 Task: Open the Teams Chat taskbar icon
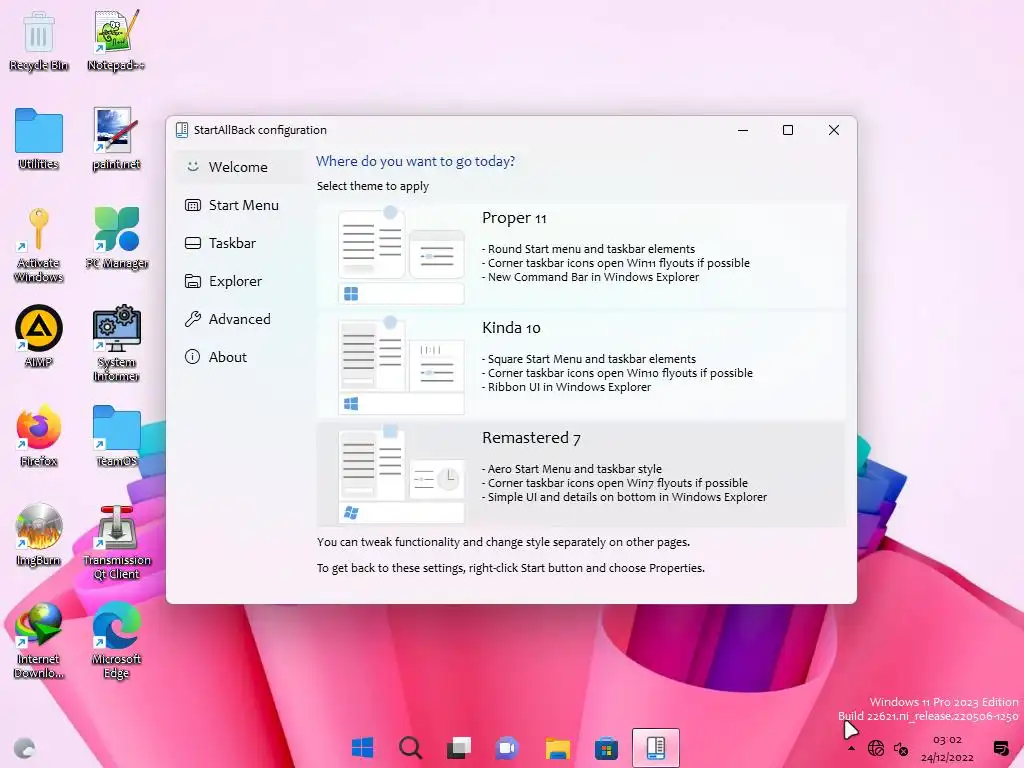click(x=507, y=748)
